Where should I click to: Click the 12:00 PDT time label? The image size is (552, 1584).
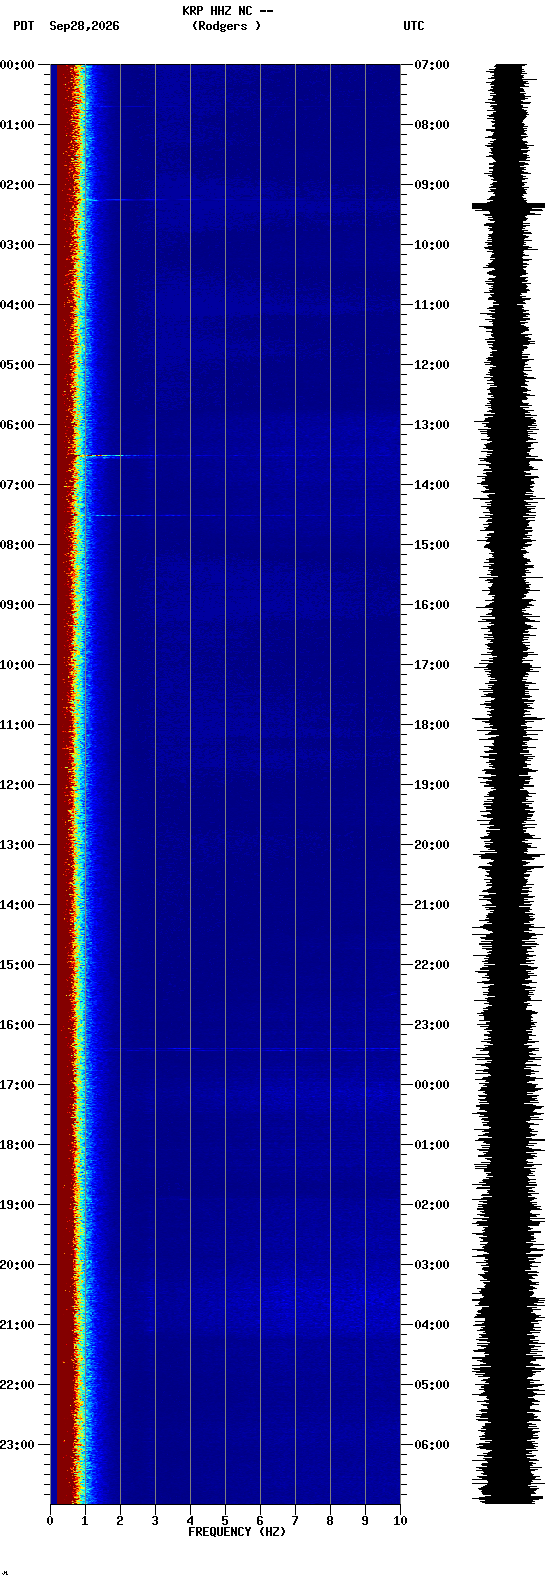point(17,785)
